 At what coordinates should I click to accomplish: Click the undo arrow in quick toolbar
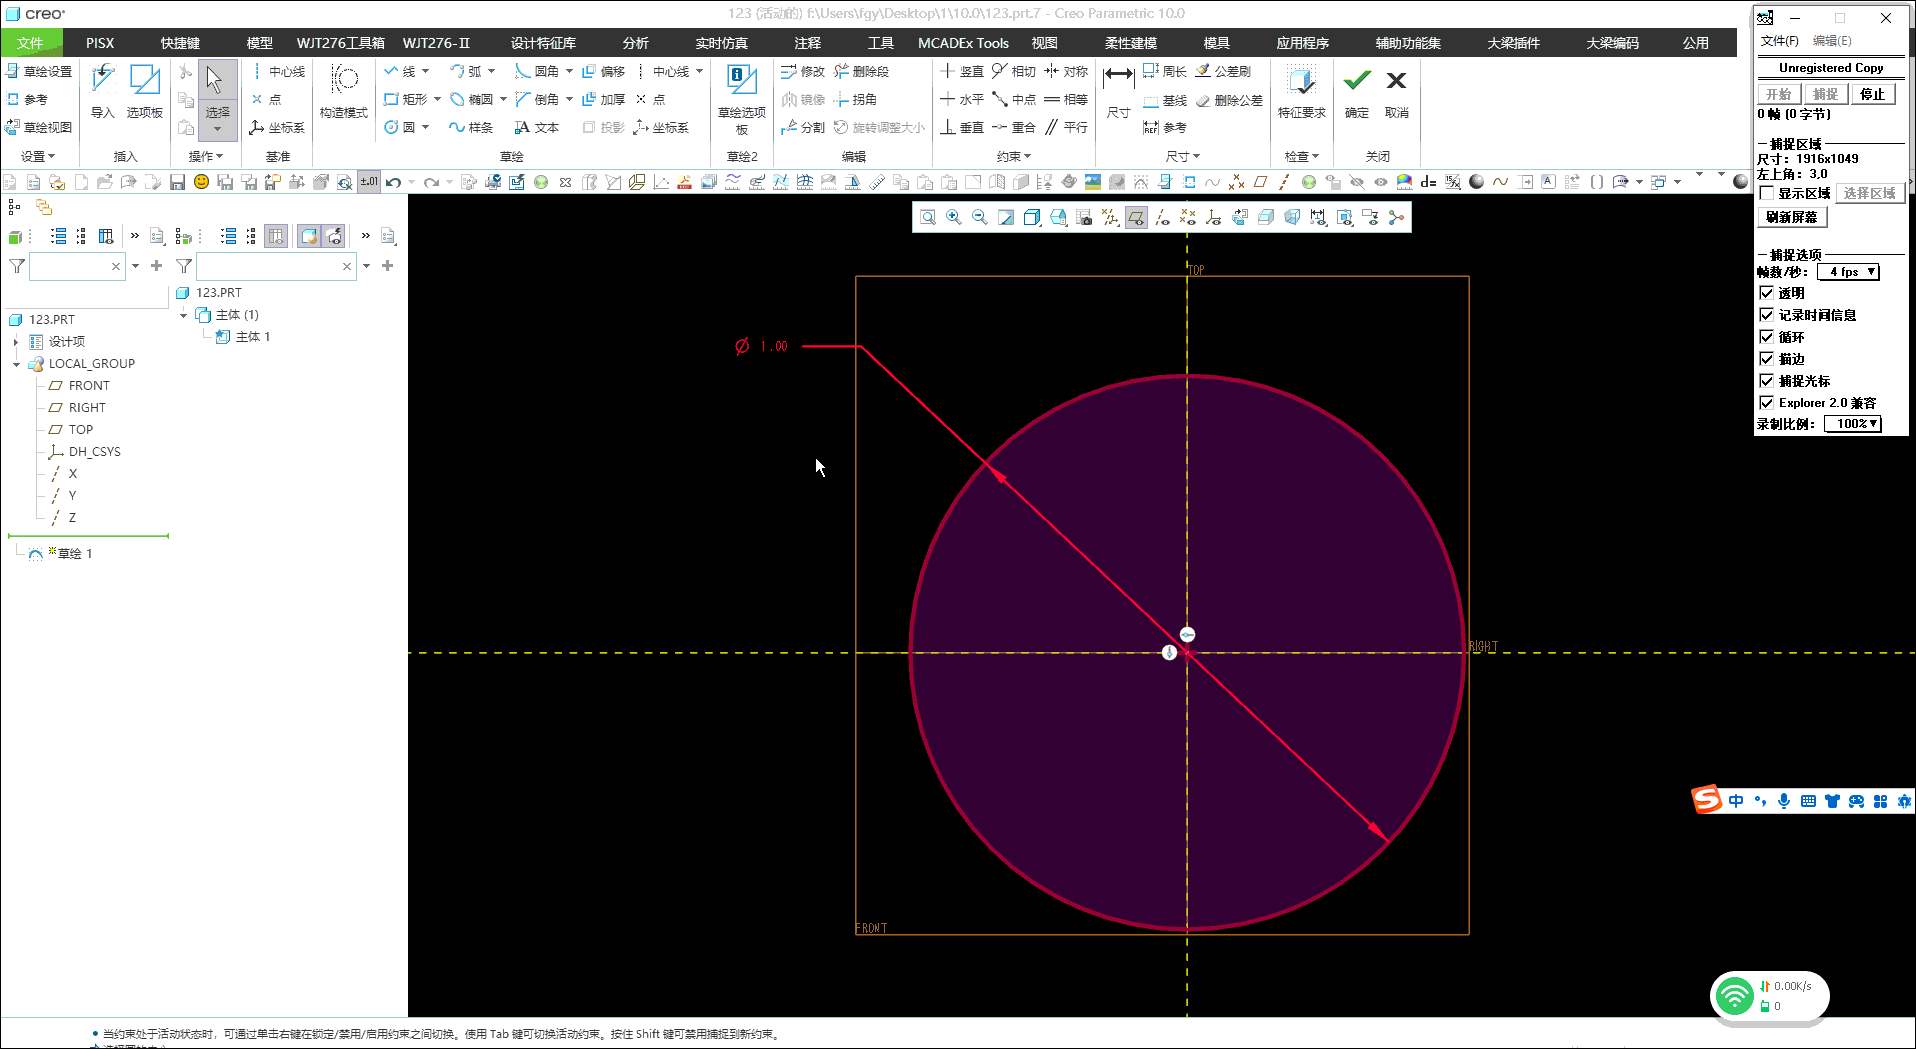coord(393,182)
